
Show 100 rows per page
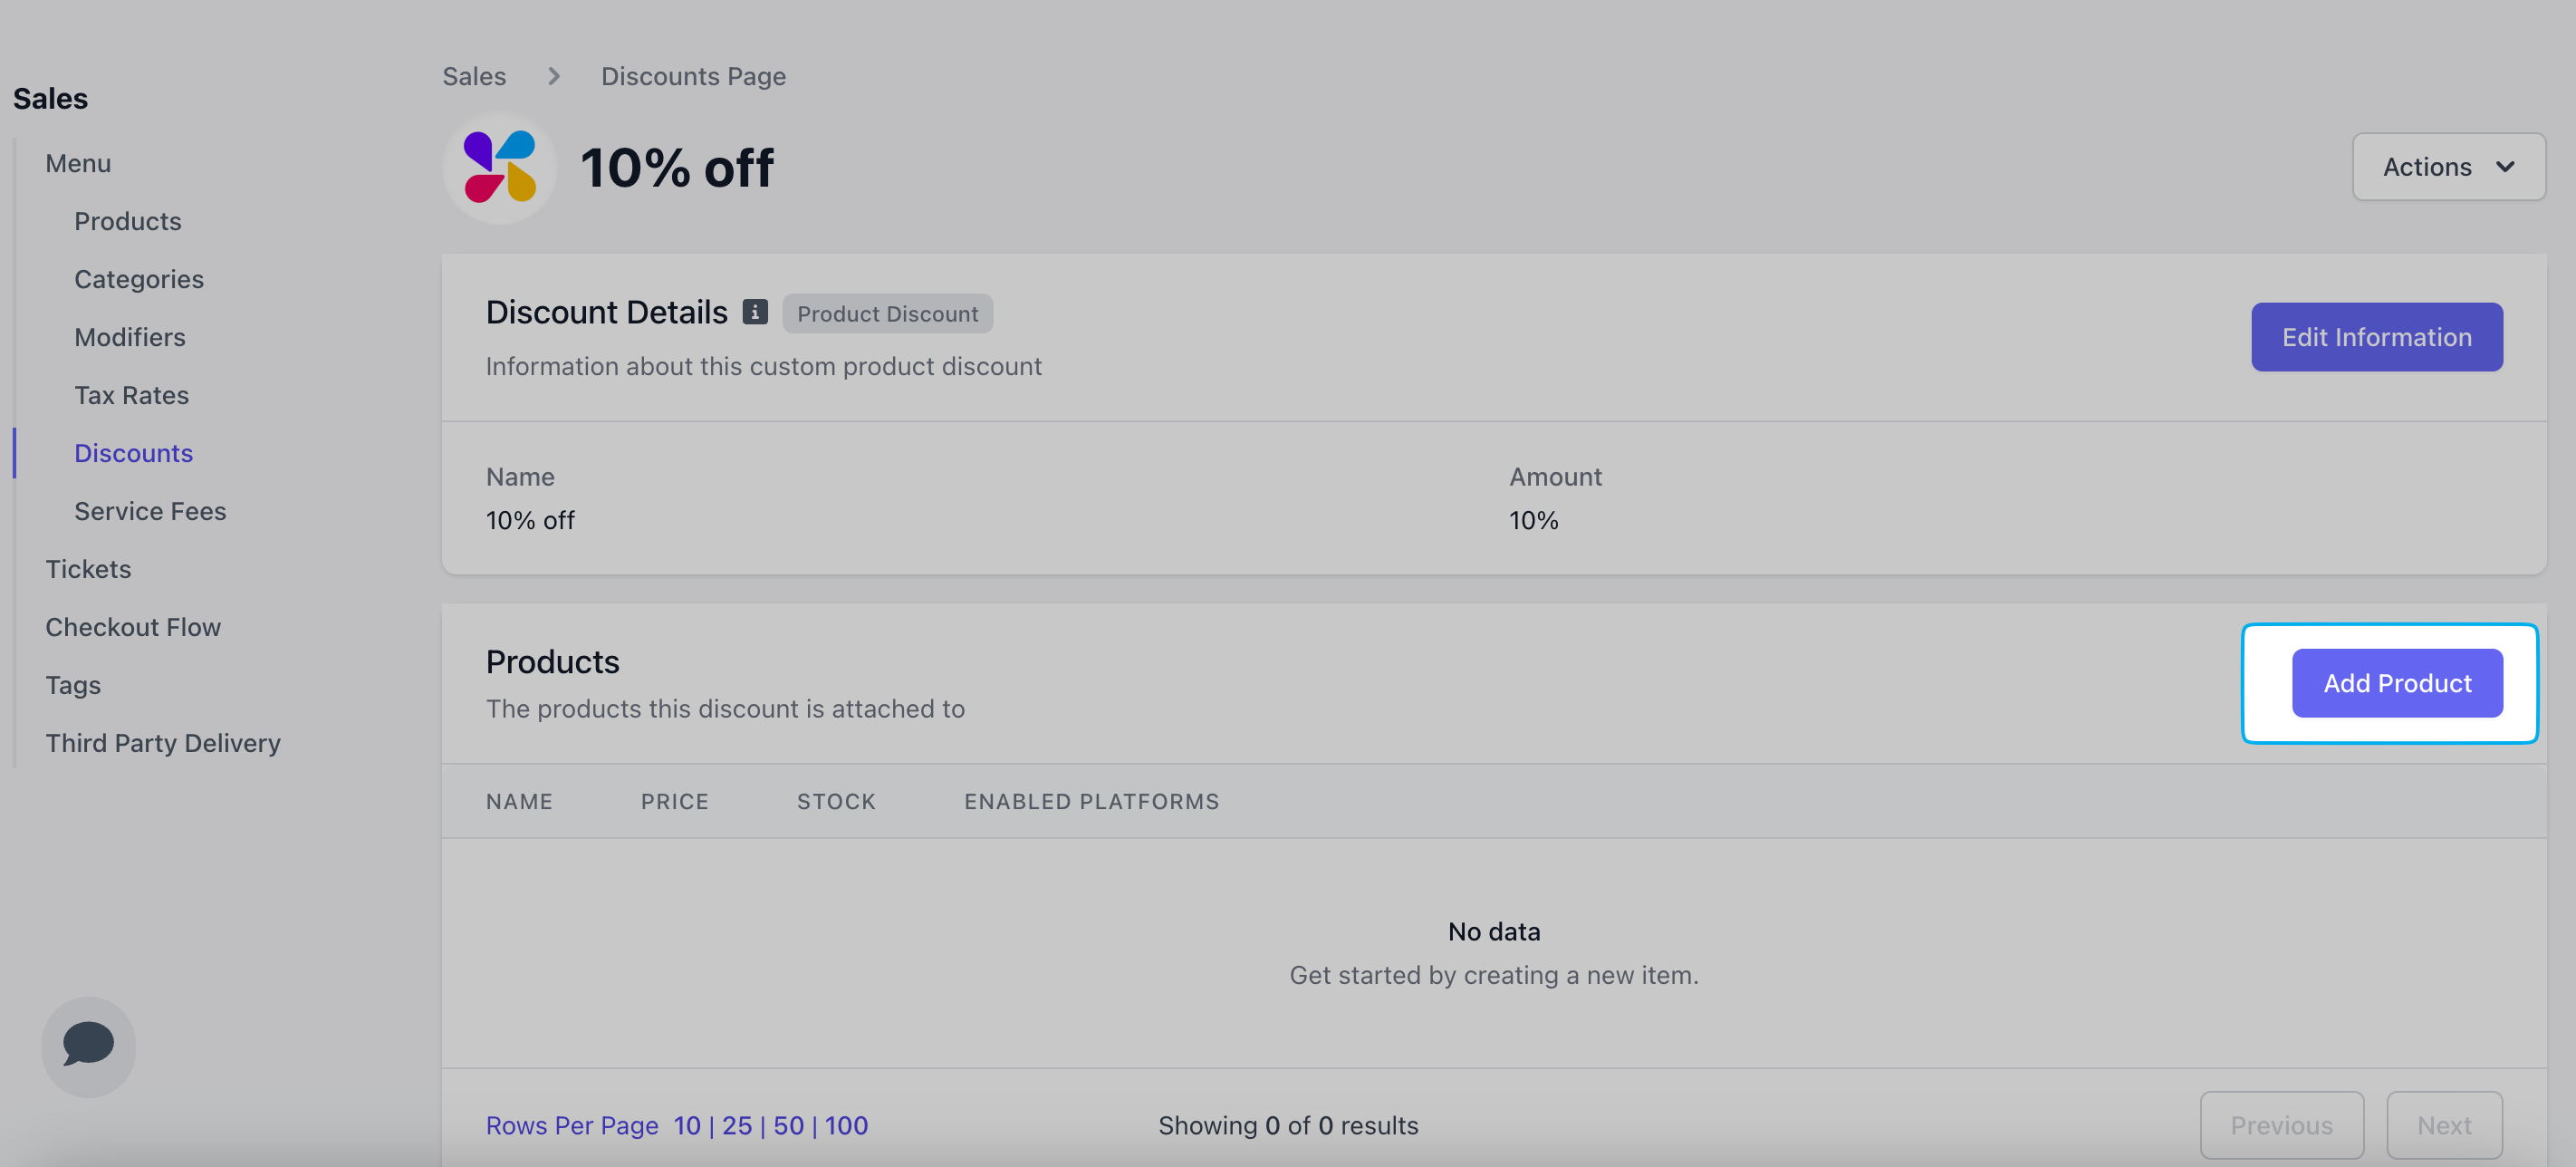[846, 1125]
